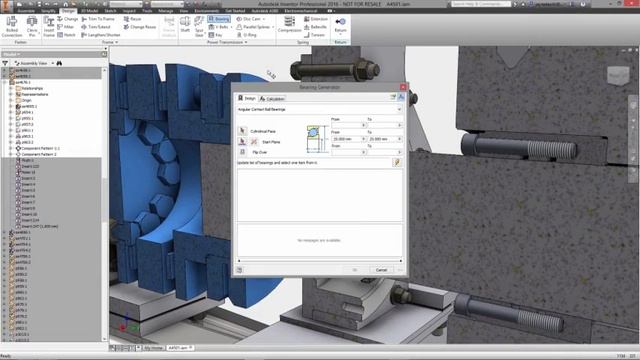Click Trim To Frame tool
The height and width of the screenshot is (360, 640).
coord(98,19)
